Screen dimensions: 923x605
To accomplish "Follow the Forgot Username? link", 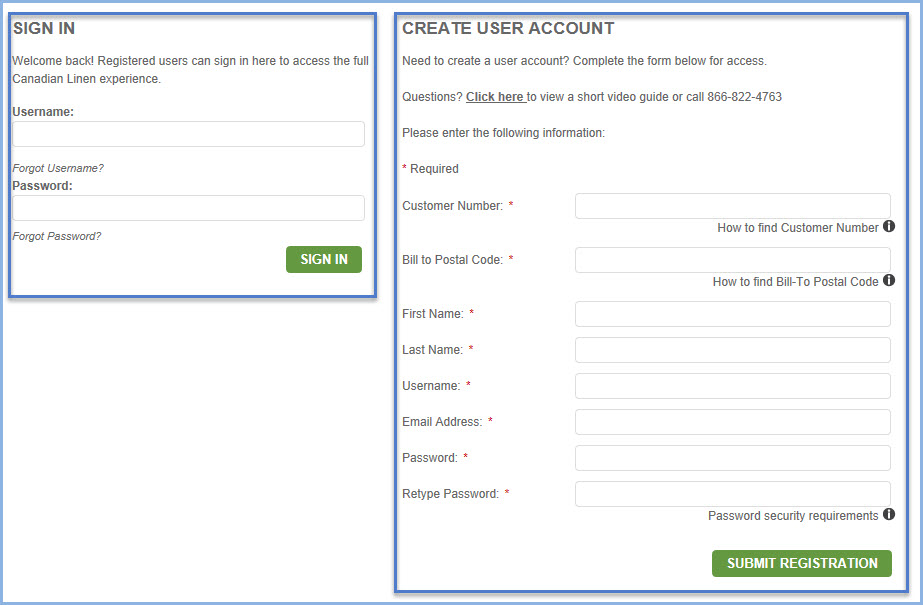I will tap(58, 168).
